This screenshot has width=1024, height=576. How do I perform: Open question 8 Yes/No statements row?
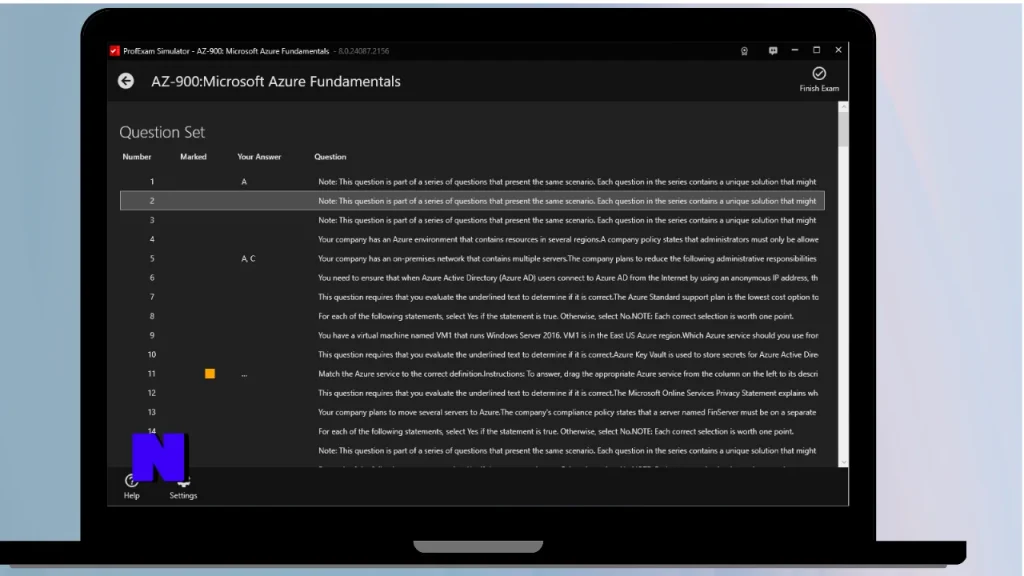(x=472, y=316)
